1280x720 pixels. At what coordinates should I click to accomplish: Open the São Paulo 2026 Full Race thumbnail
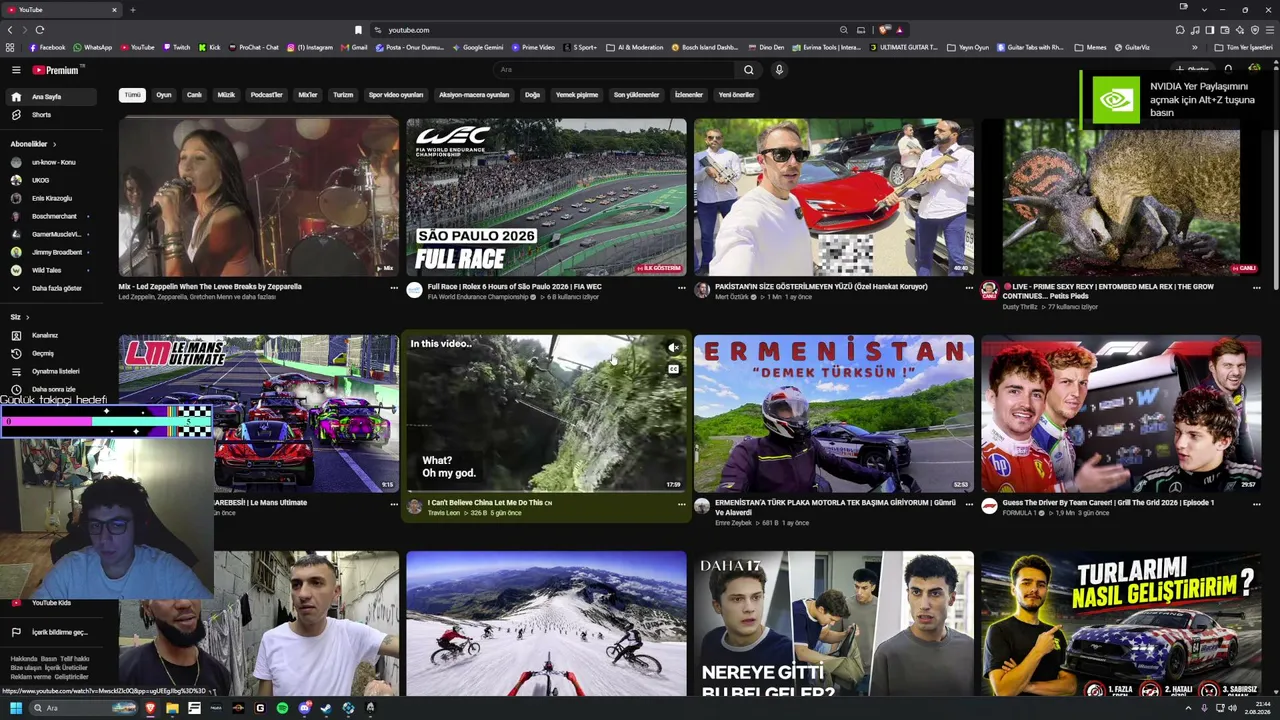[x=546, y=197]
